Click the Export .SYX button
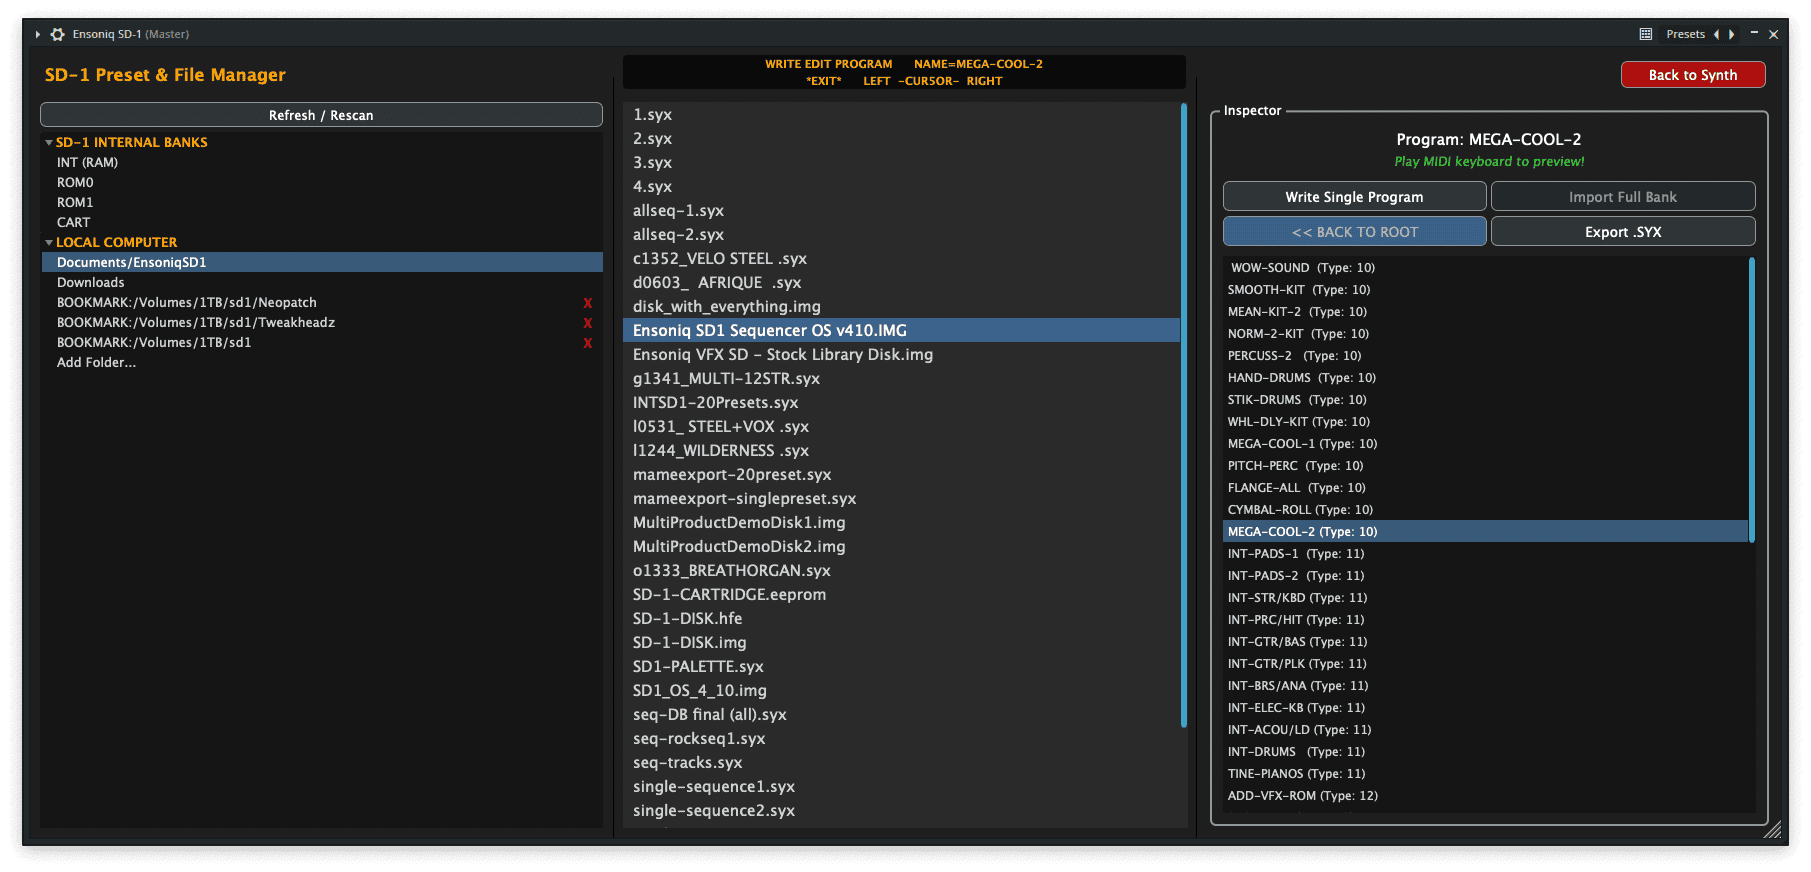1811x872 pixels. pos(1623,232)
